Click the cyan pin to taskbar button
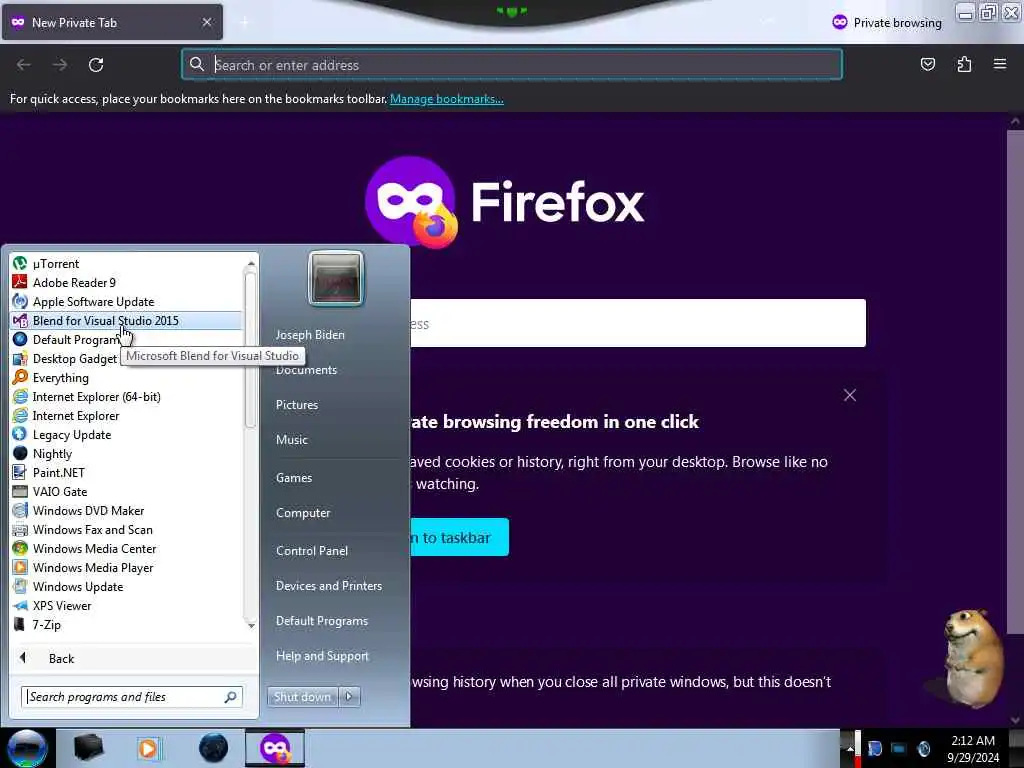The image size is (1024, 768). tap(459, 537)
